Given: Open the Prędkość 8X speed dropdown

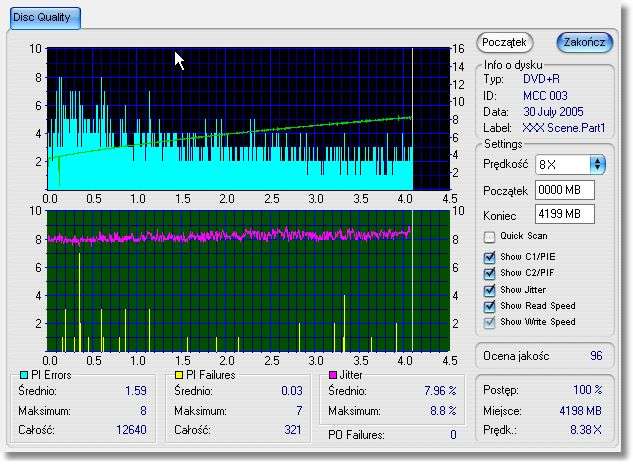Looking at the screenshot, I should 570,164.
